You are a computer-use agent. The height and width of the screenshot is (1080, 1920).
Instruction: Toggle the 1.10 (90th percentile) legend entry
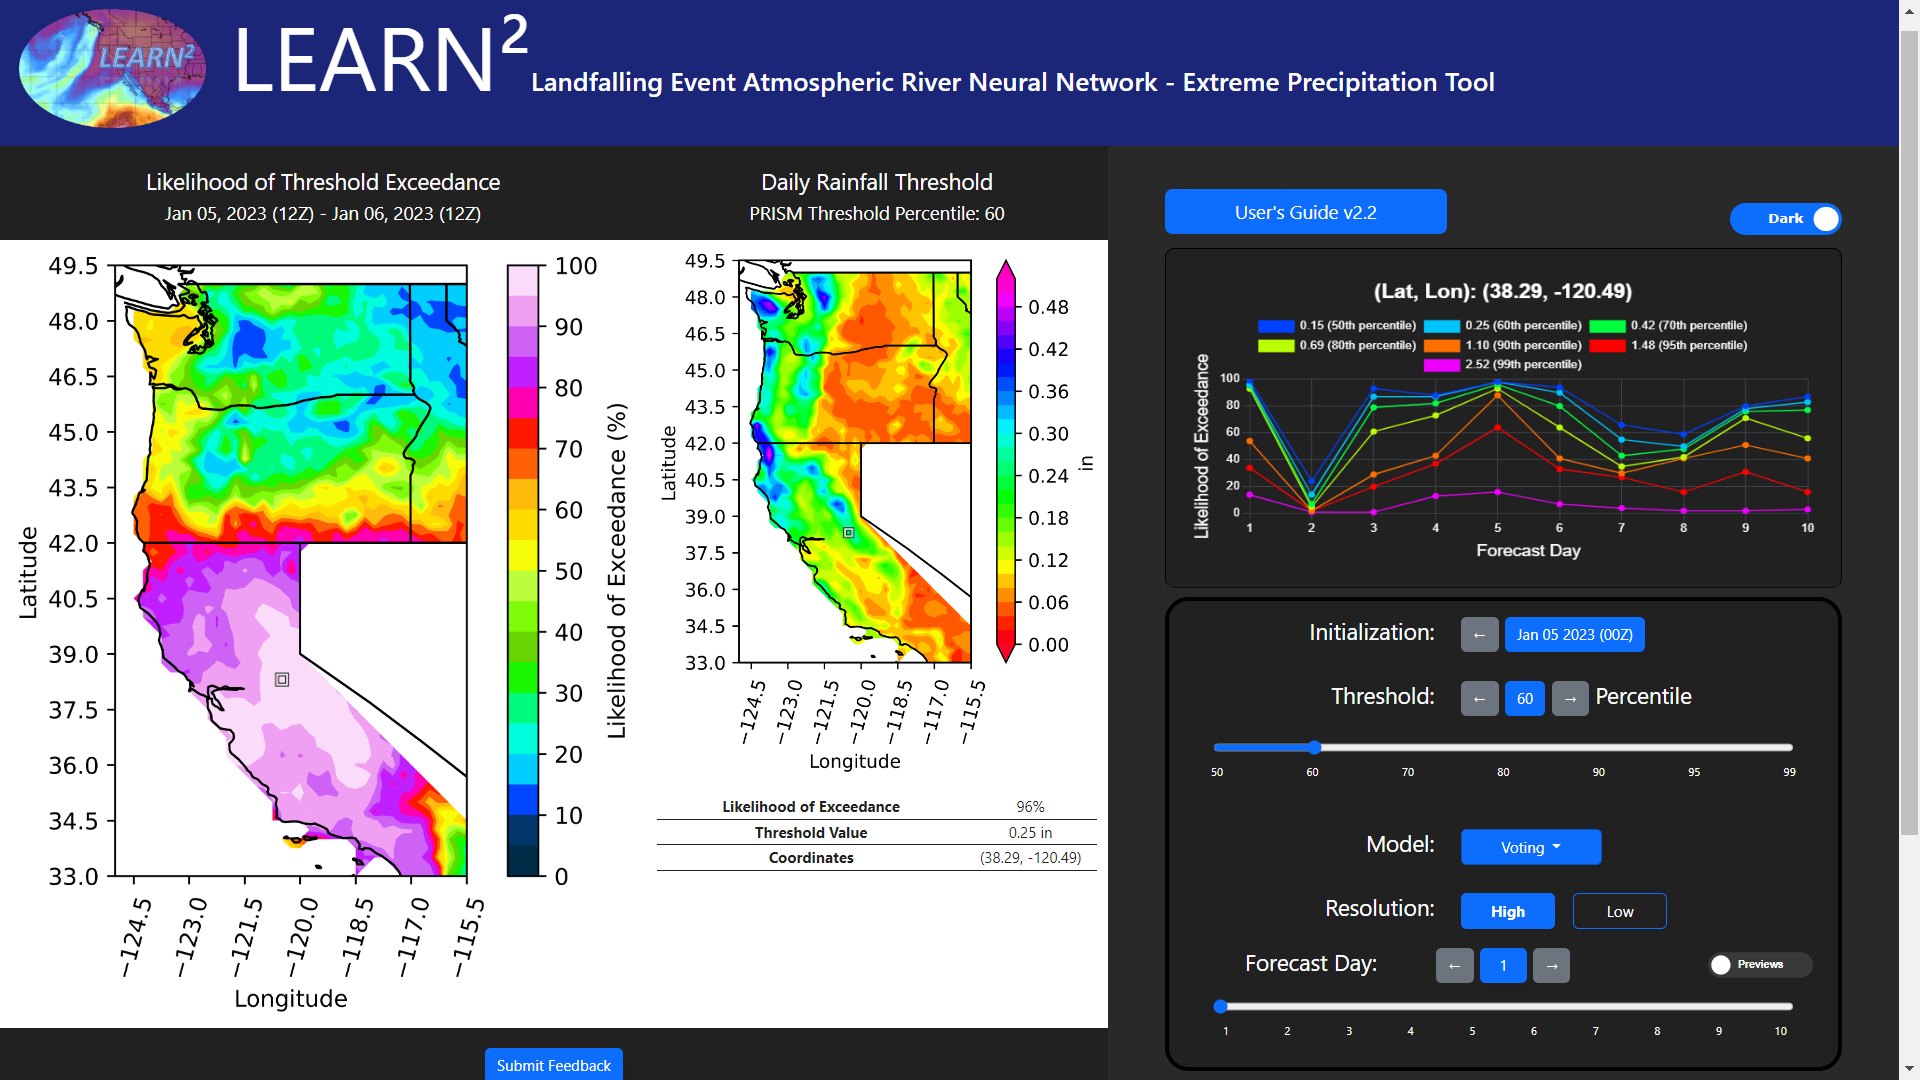(x=1503, y=346)
